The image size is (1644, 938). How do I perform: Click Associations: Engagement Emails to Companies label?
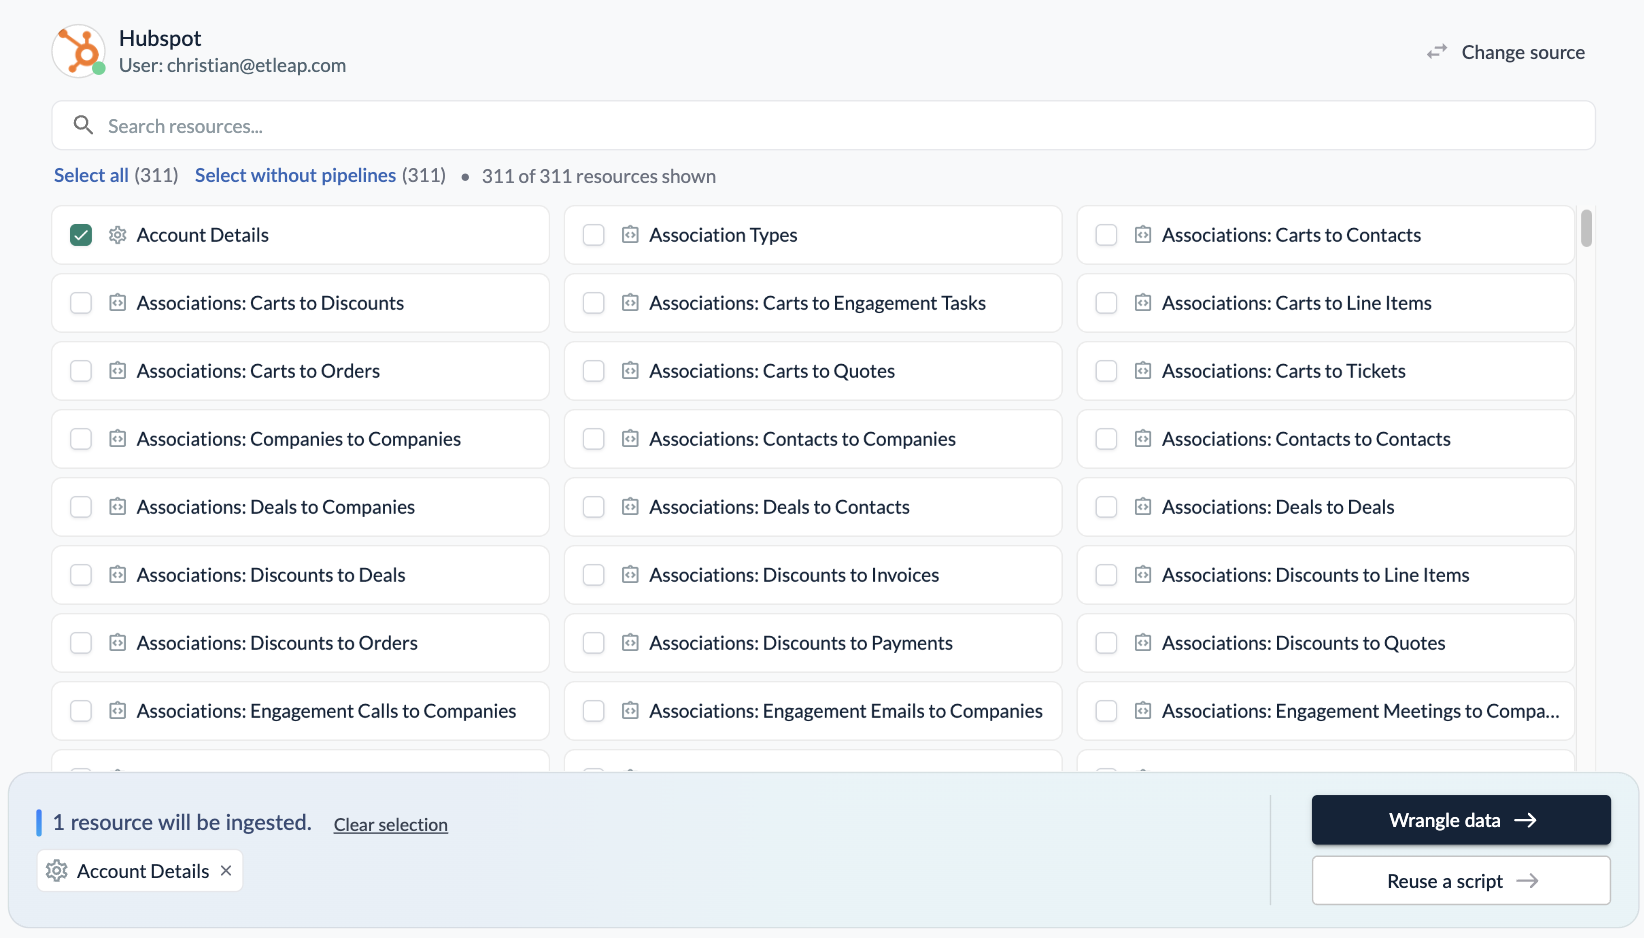846,711
